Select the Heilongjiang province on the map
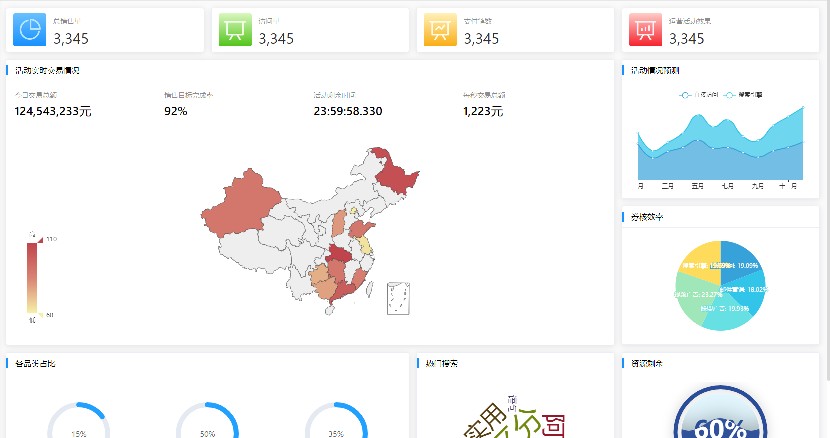Viewport: 830px width, 438px height. pyautogui.click(x=396, y=172)
